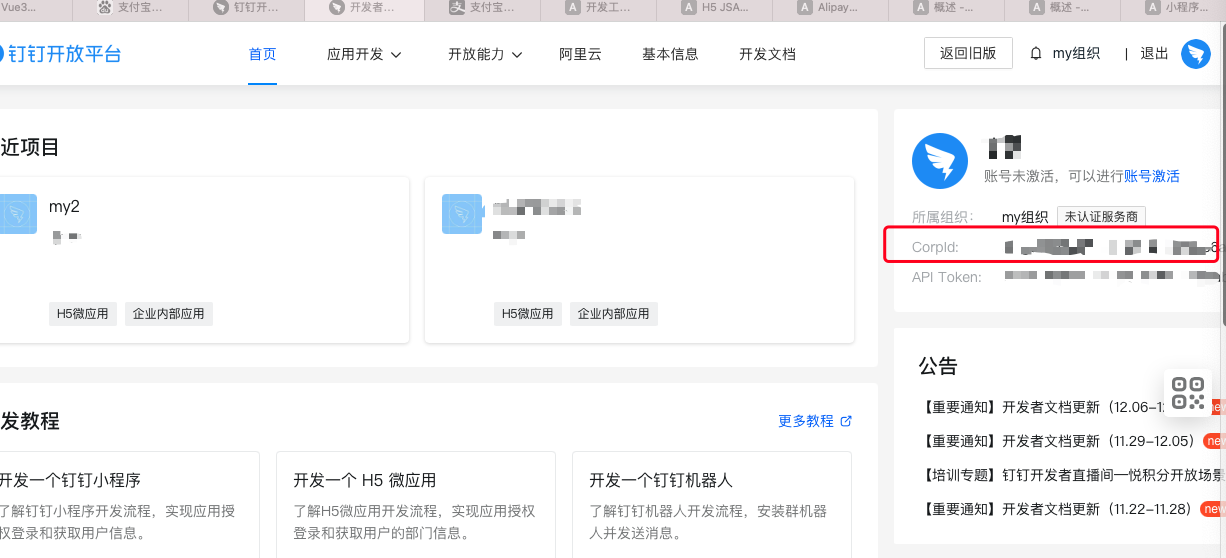Click H5微应用 tag on my2 card
This screenshot has width=1226, height=558.
tap(84, 314)
